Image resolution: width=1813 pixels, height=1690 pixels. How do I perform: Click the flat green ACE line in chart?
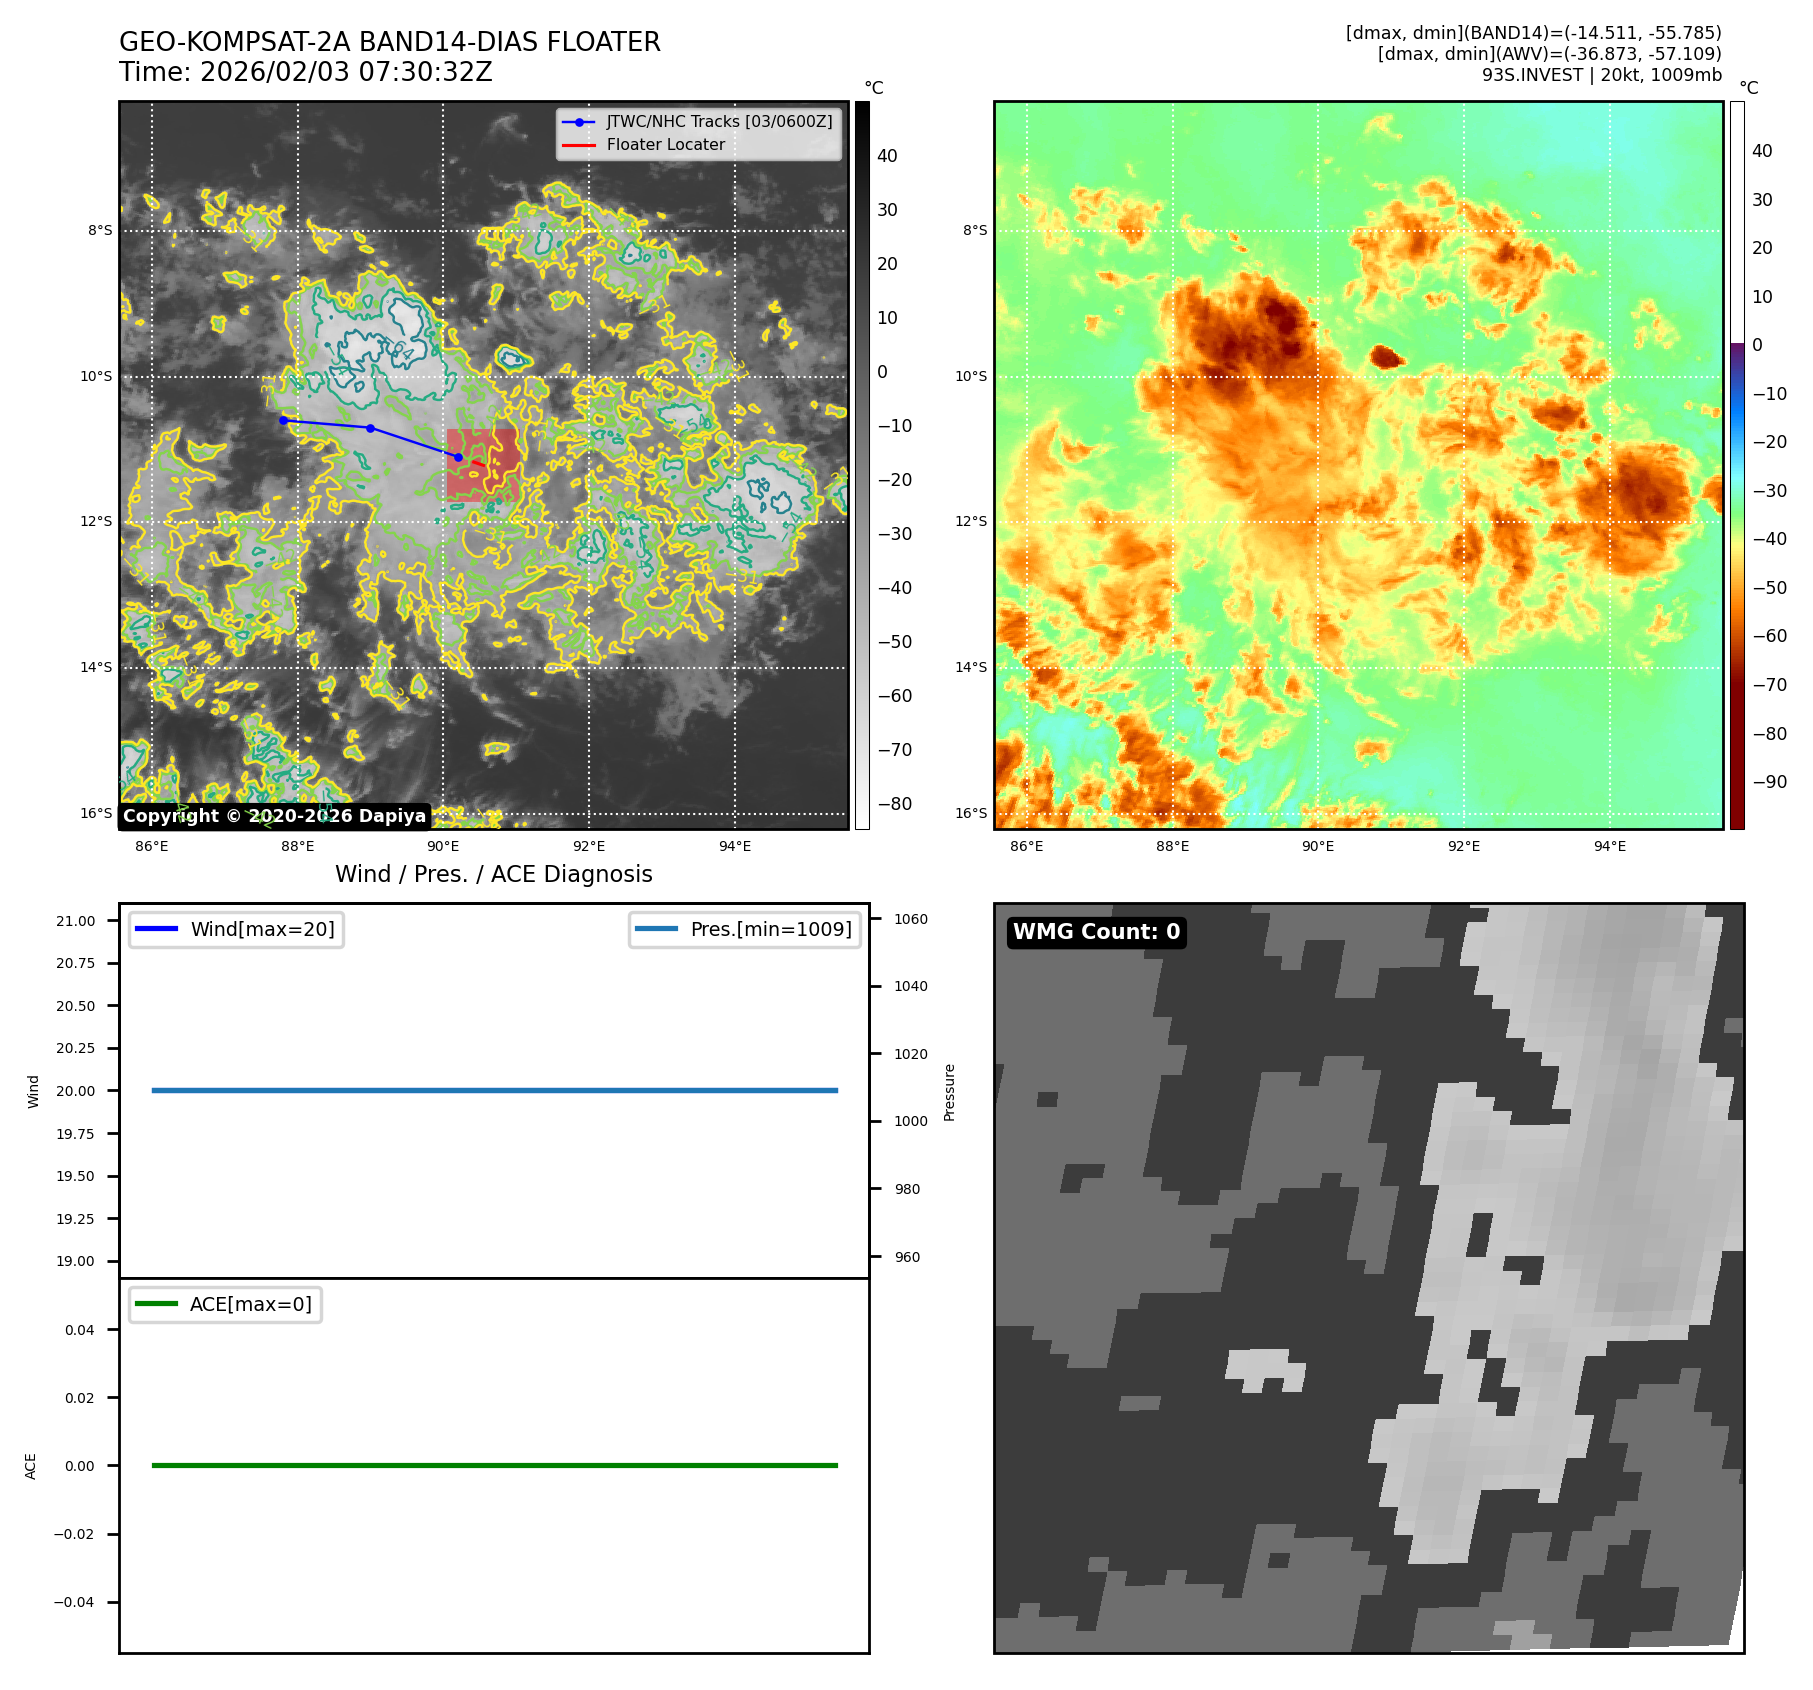click(494, 1465)
